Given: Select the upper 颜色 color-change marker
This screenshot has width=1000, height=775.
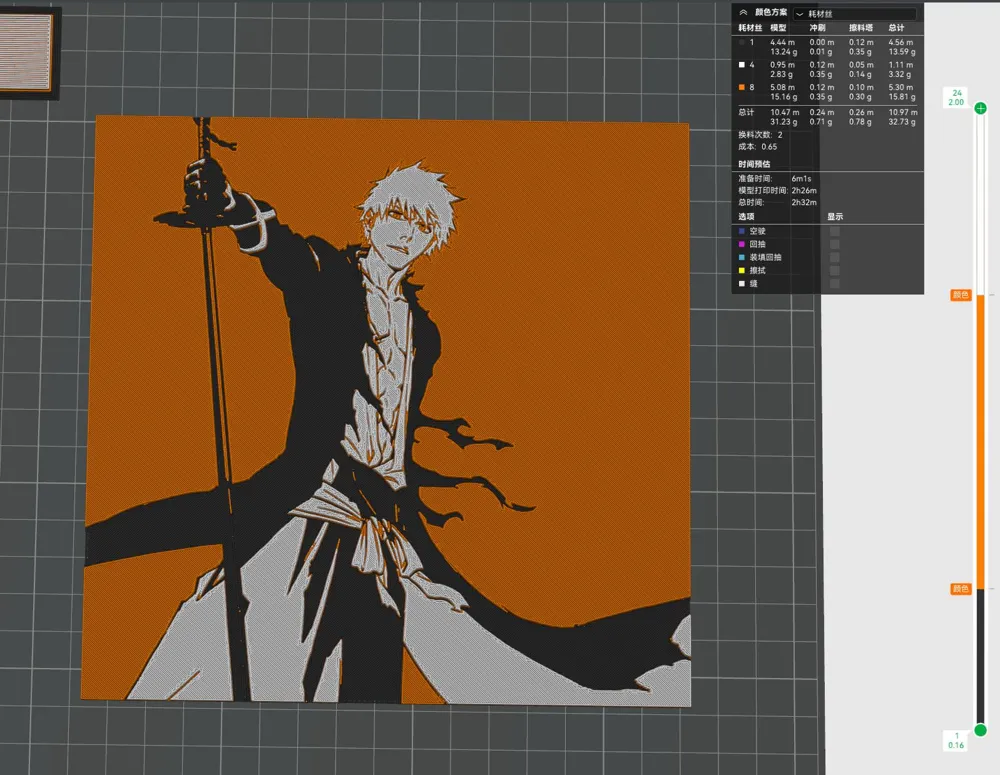Looking at the screenshot, I should click(960, 295).
